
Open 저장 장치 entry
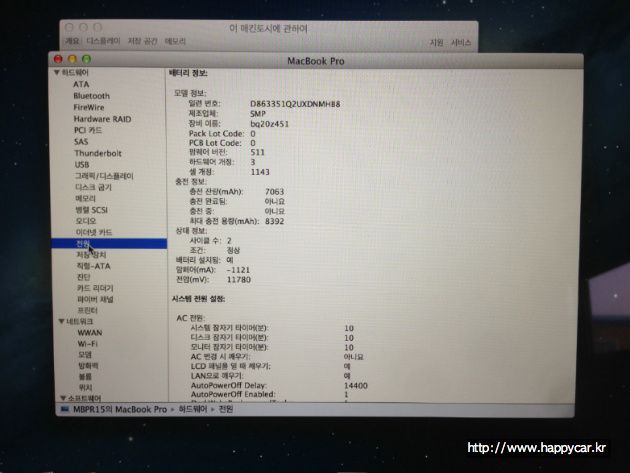pos(92,255)
